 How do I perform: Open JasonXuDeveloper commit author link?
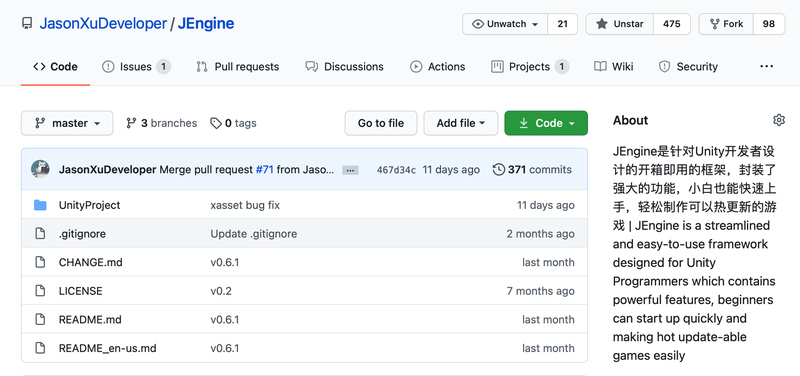coord(108,169)
